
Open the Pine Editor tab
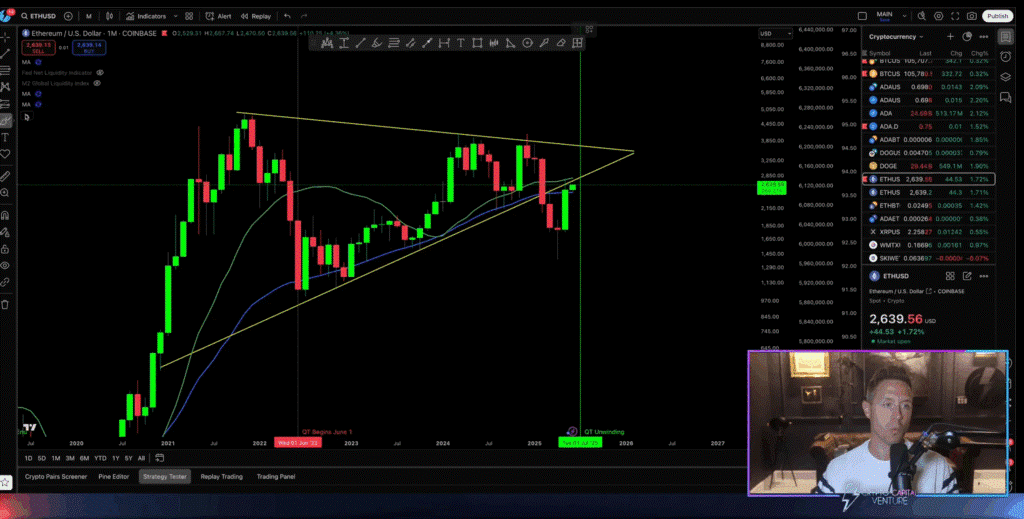[x=114, y=477]
